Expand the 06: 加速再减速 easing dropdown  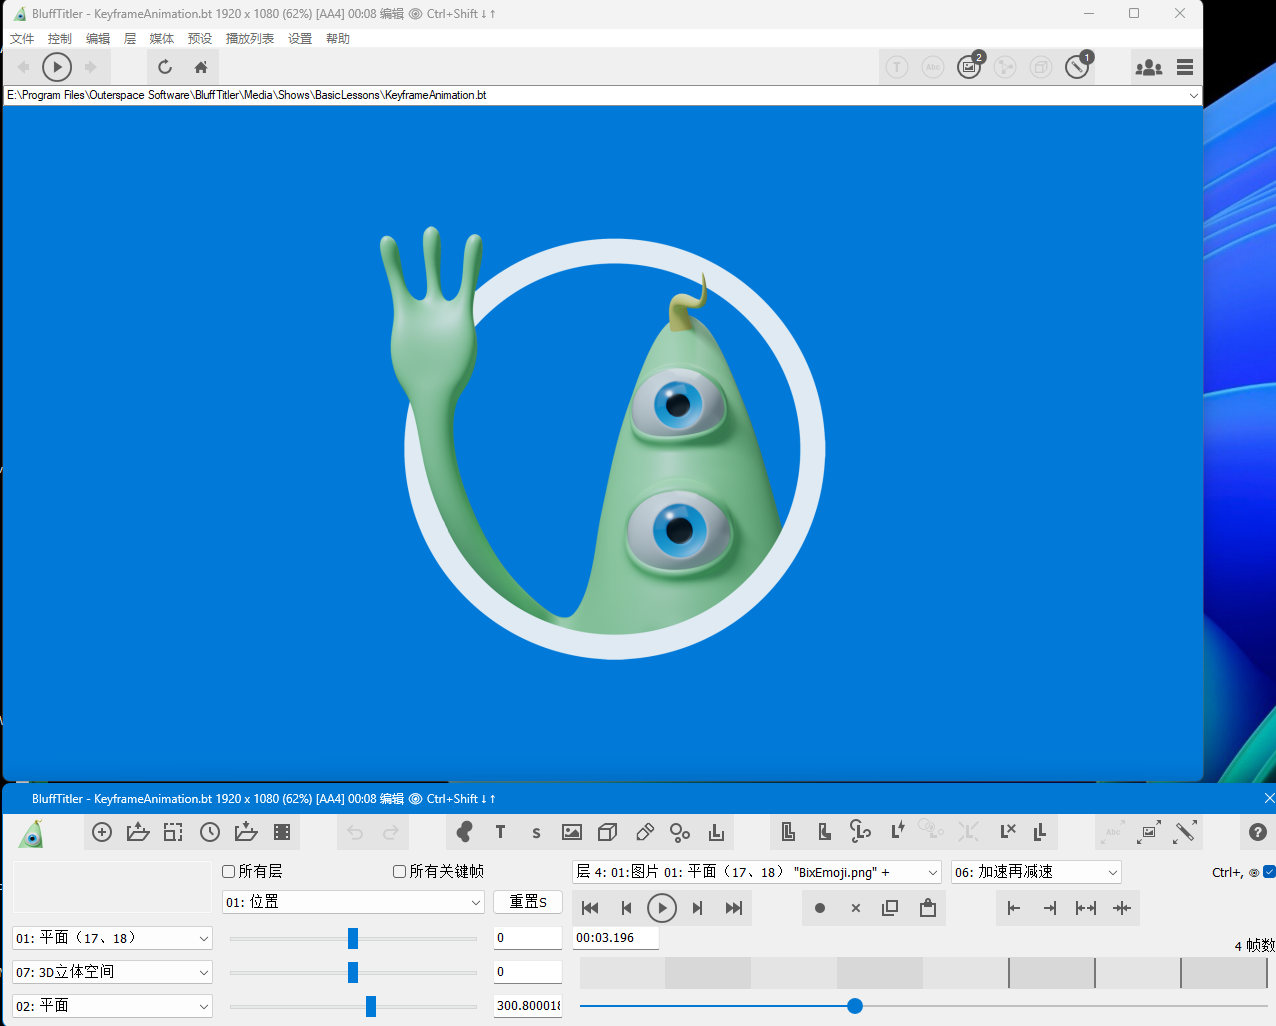1035,872
